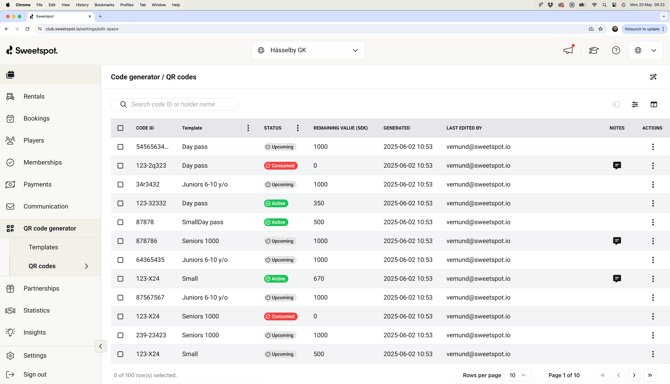Image resolution: width=670 pixels, height=384 pixels.
Task: Open the language globe dropdown
Action: point(646,50)
